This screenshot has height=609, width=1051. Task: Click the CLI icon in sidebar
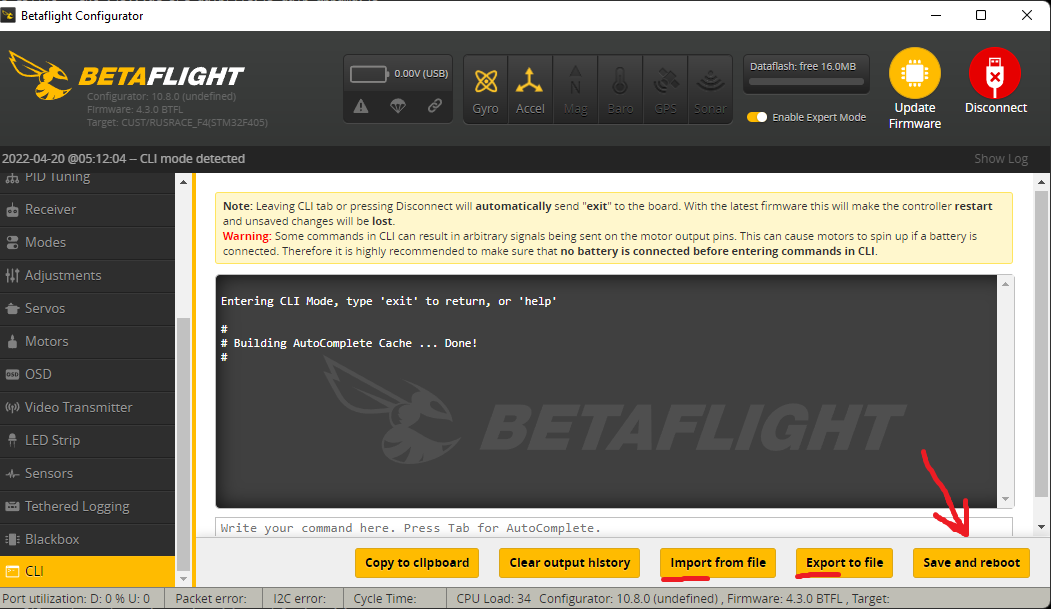click(x=12, y=571)
